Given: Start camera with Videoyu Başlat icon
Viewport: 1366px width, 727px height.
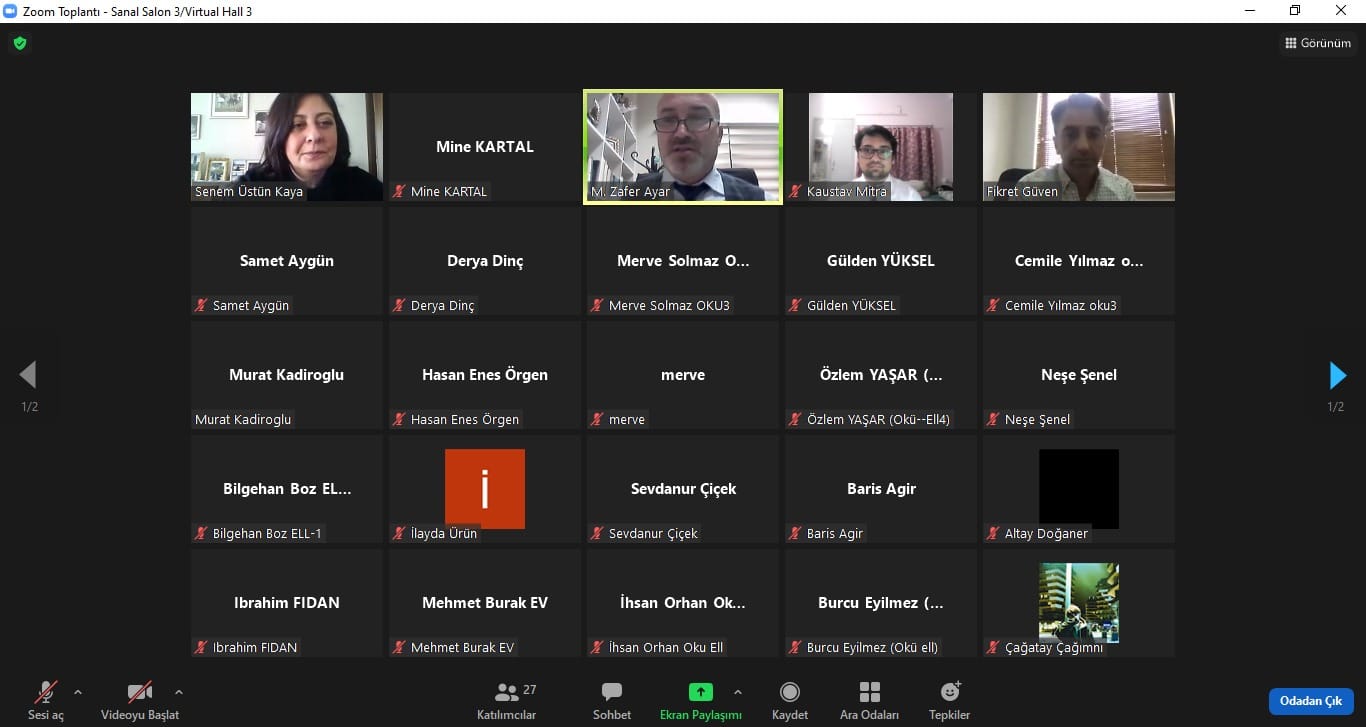Looking at the screenshot, I should 140,692.
